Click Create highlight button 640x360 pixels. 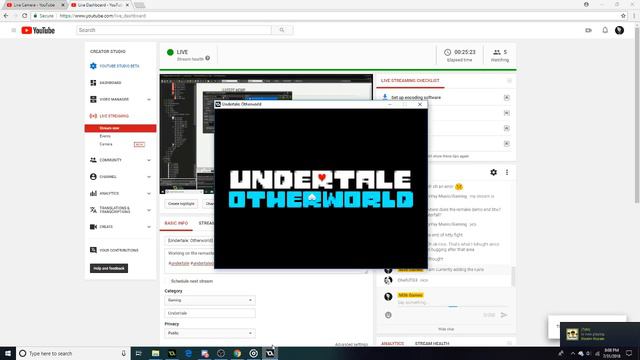[x=181, y=204]
